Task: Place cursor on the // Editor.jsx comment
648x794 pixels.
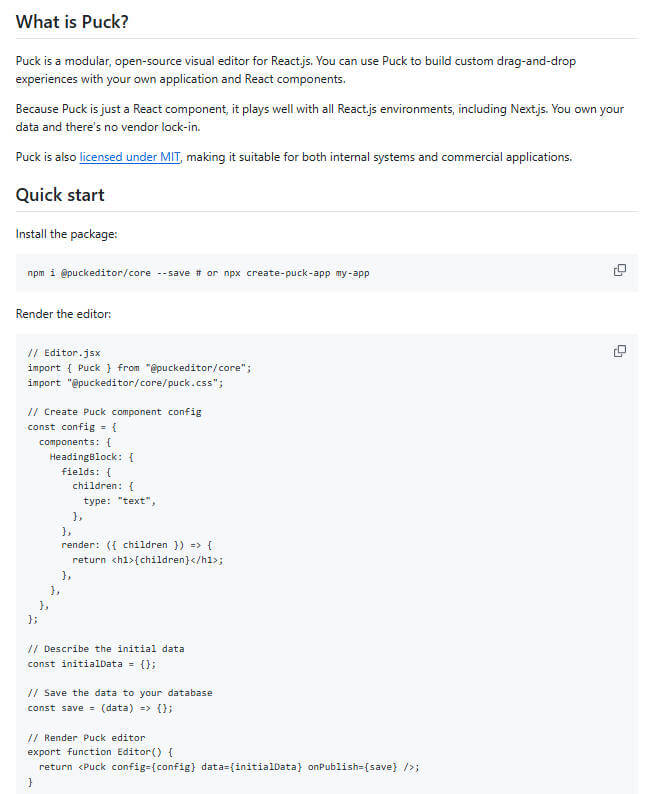Action: click(64, 353)
